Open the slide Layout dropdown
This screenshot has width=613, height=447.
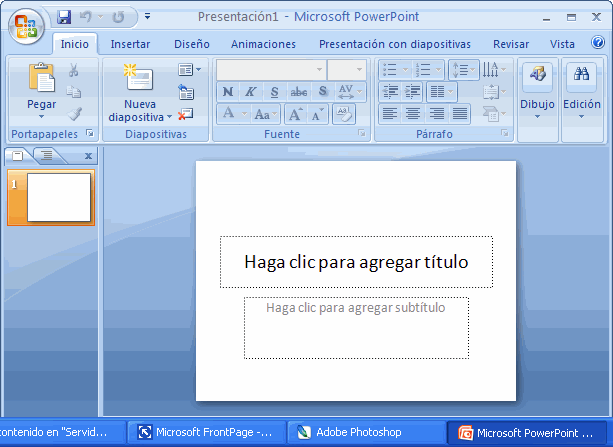tap(190, 70)
